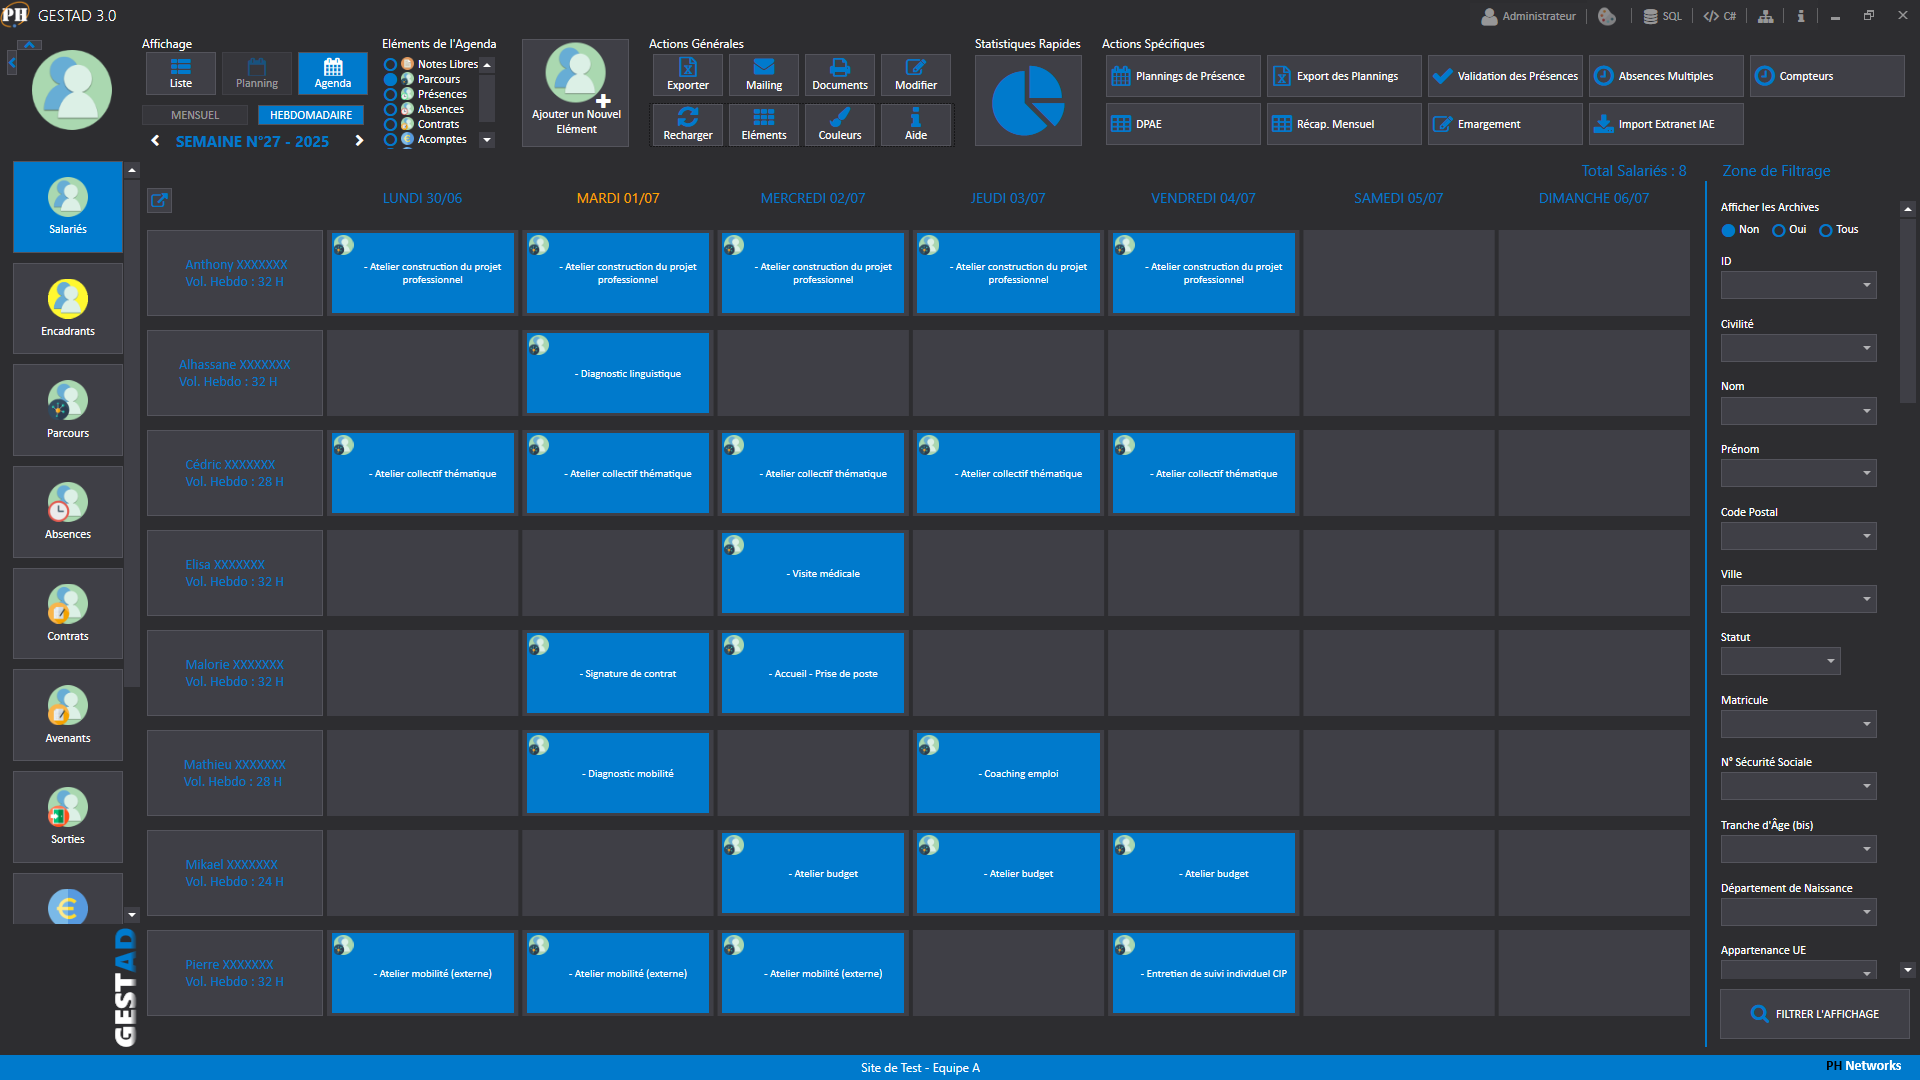Click the Modifier edit icon
The width and height of the screenshot is (1920, 1080).
coord(916,75)
